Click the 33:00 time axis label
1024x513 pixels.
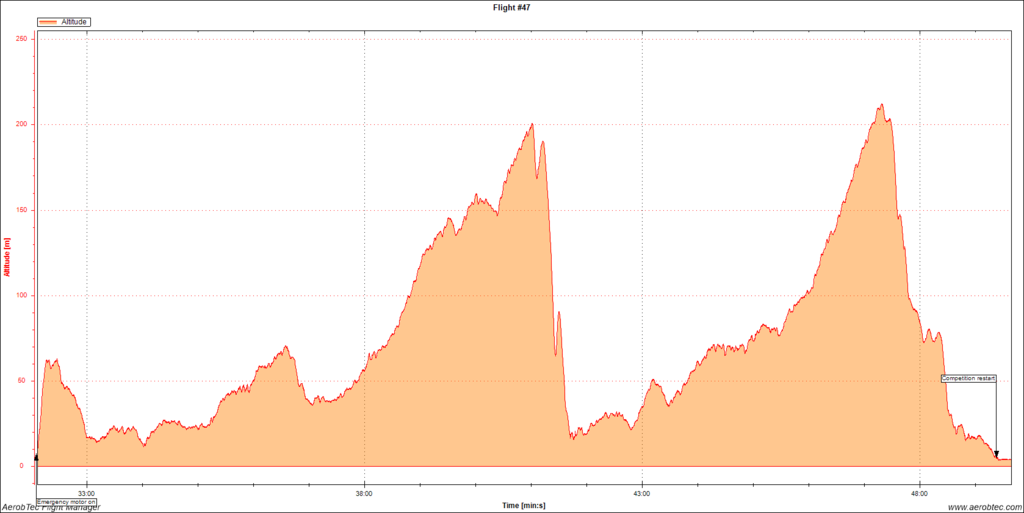coord(87,492)
